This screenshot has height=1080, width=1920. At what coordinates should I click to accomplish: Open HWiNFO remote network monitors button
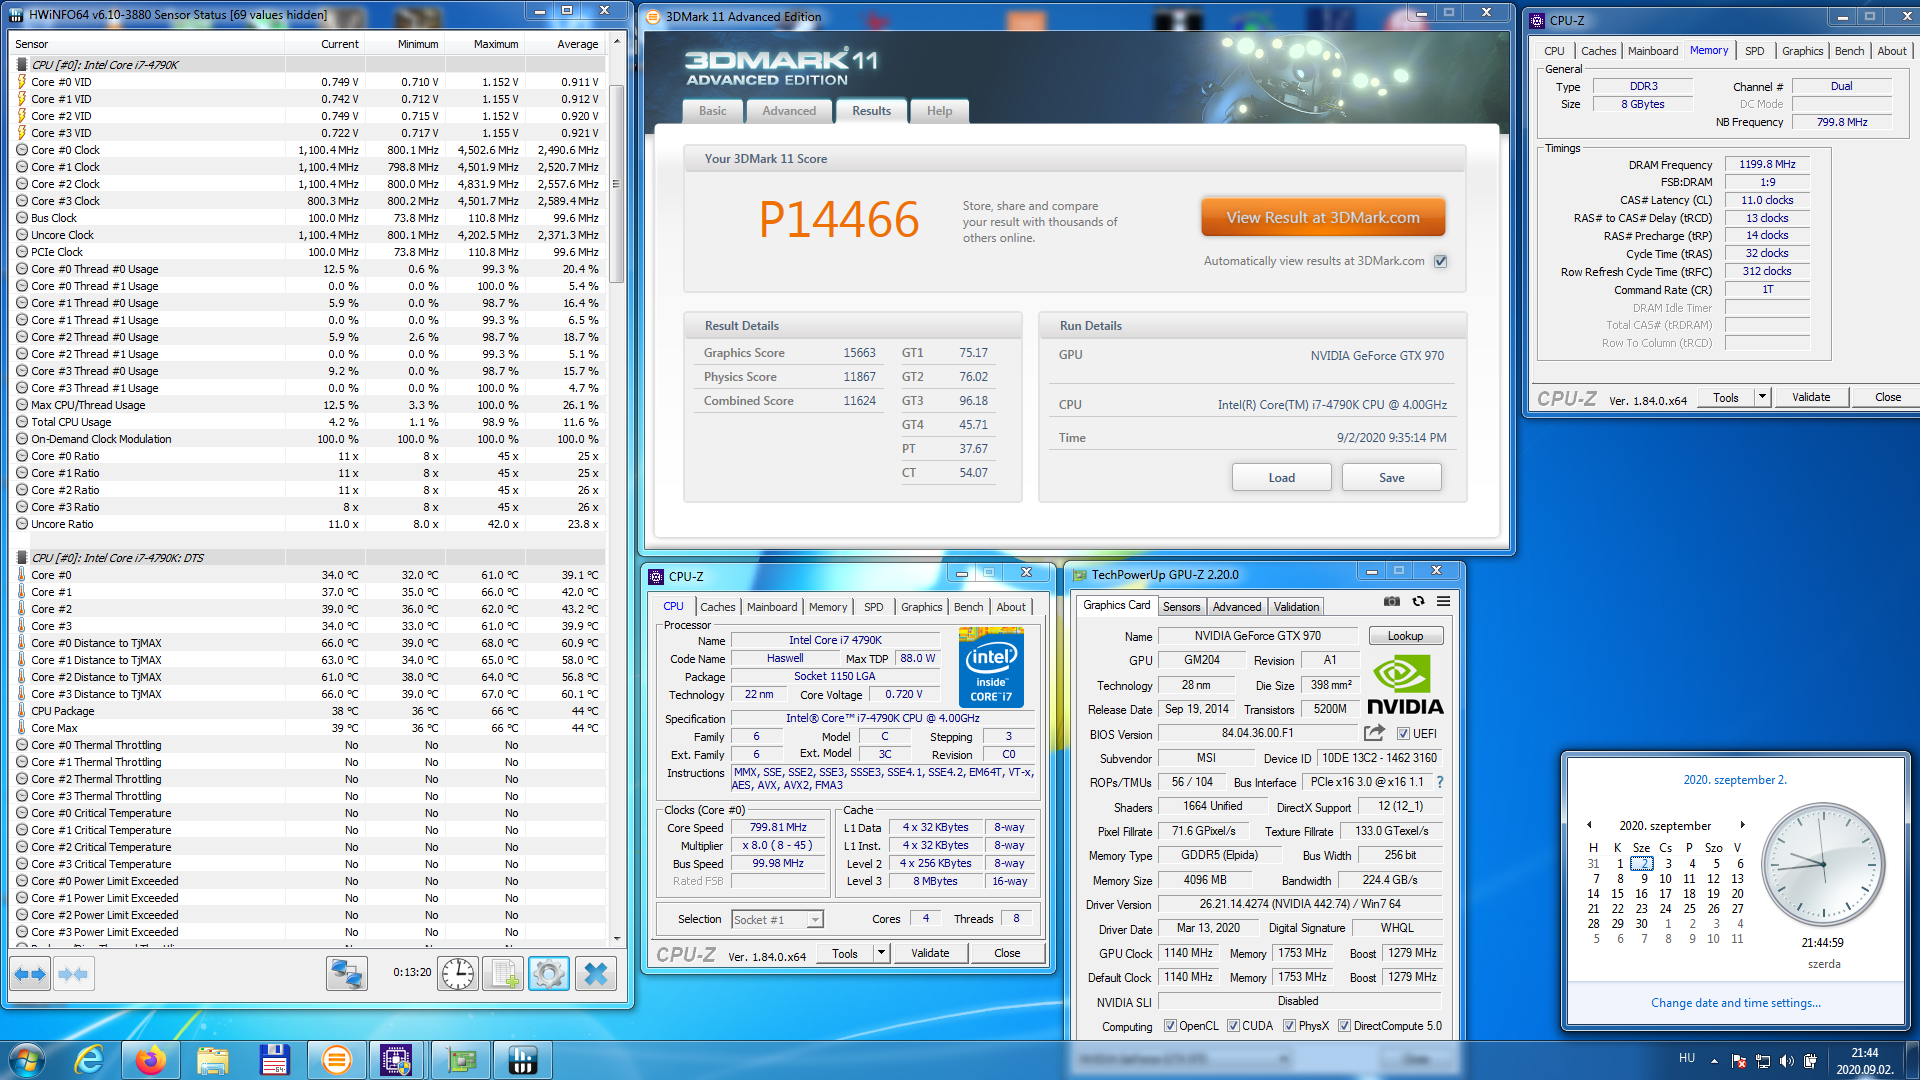pyautogui.click(x=347, y=973)
